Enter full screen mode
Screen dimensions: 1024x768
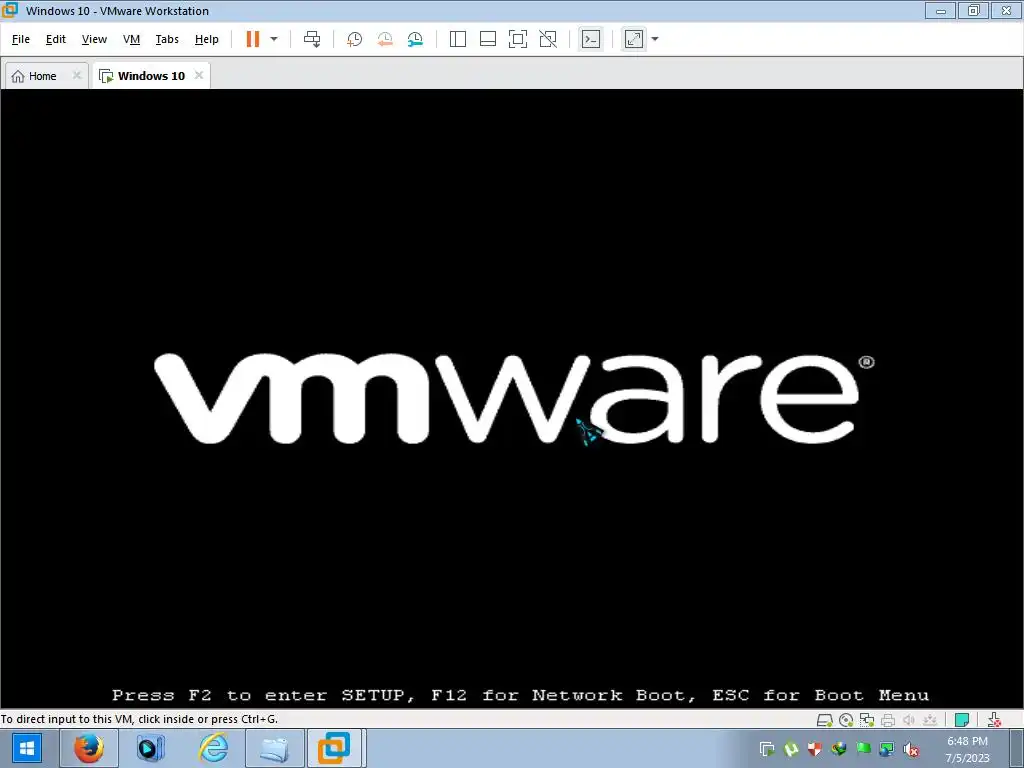click(x=518, y=39)
